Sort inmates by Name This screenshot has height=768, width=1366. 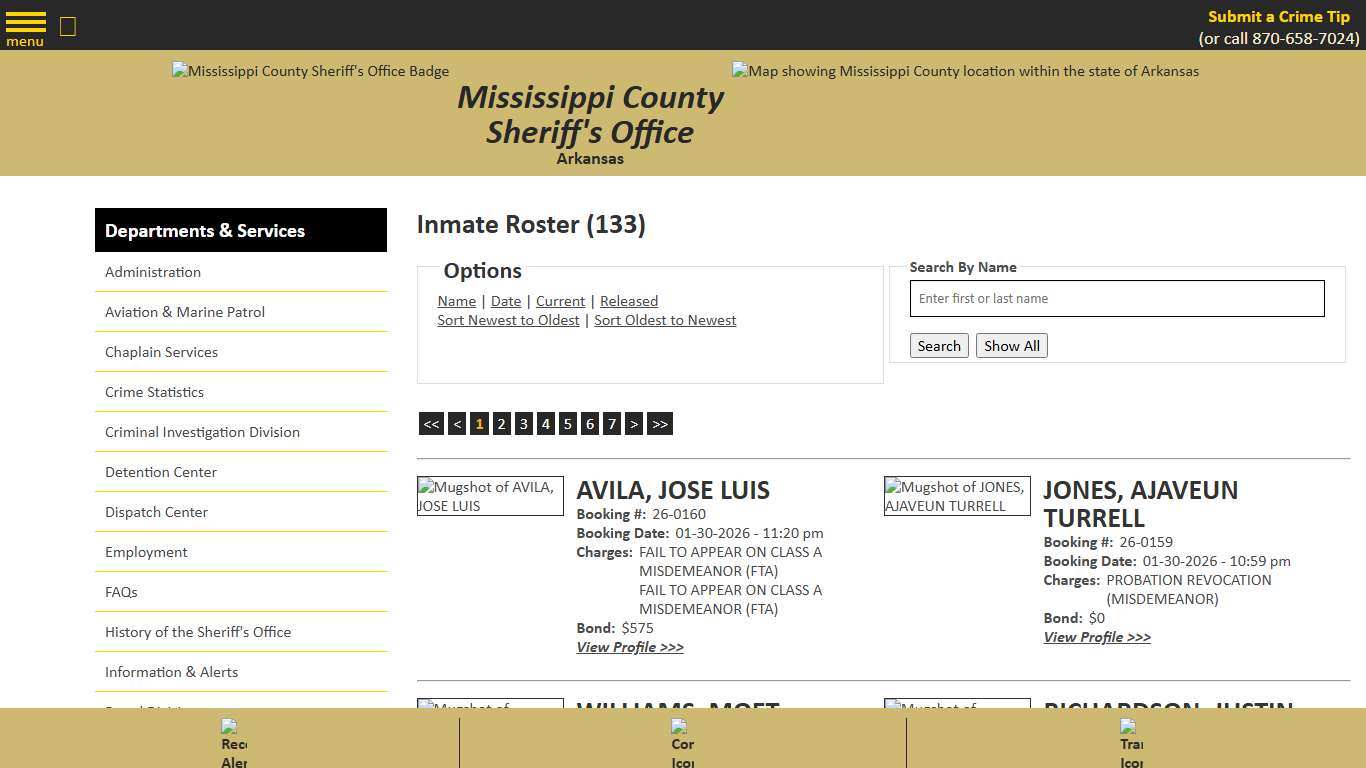(x=456, y=301)
